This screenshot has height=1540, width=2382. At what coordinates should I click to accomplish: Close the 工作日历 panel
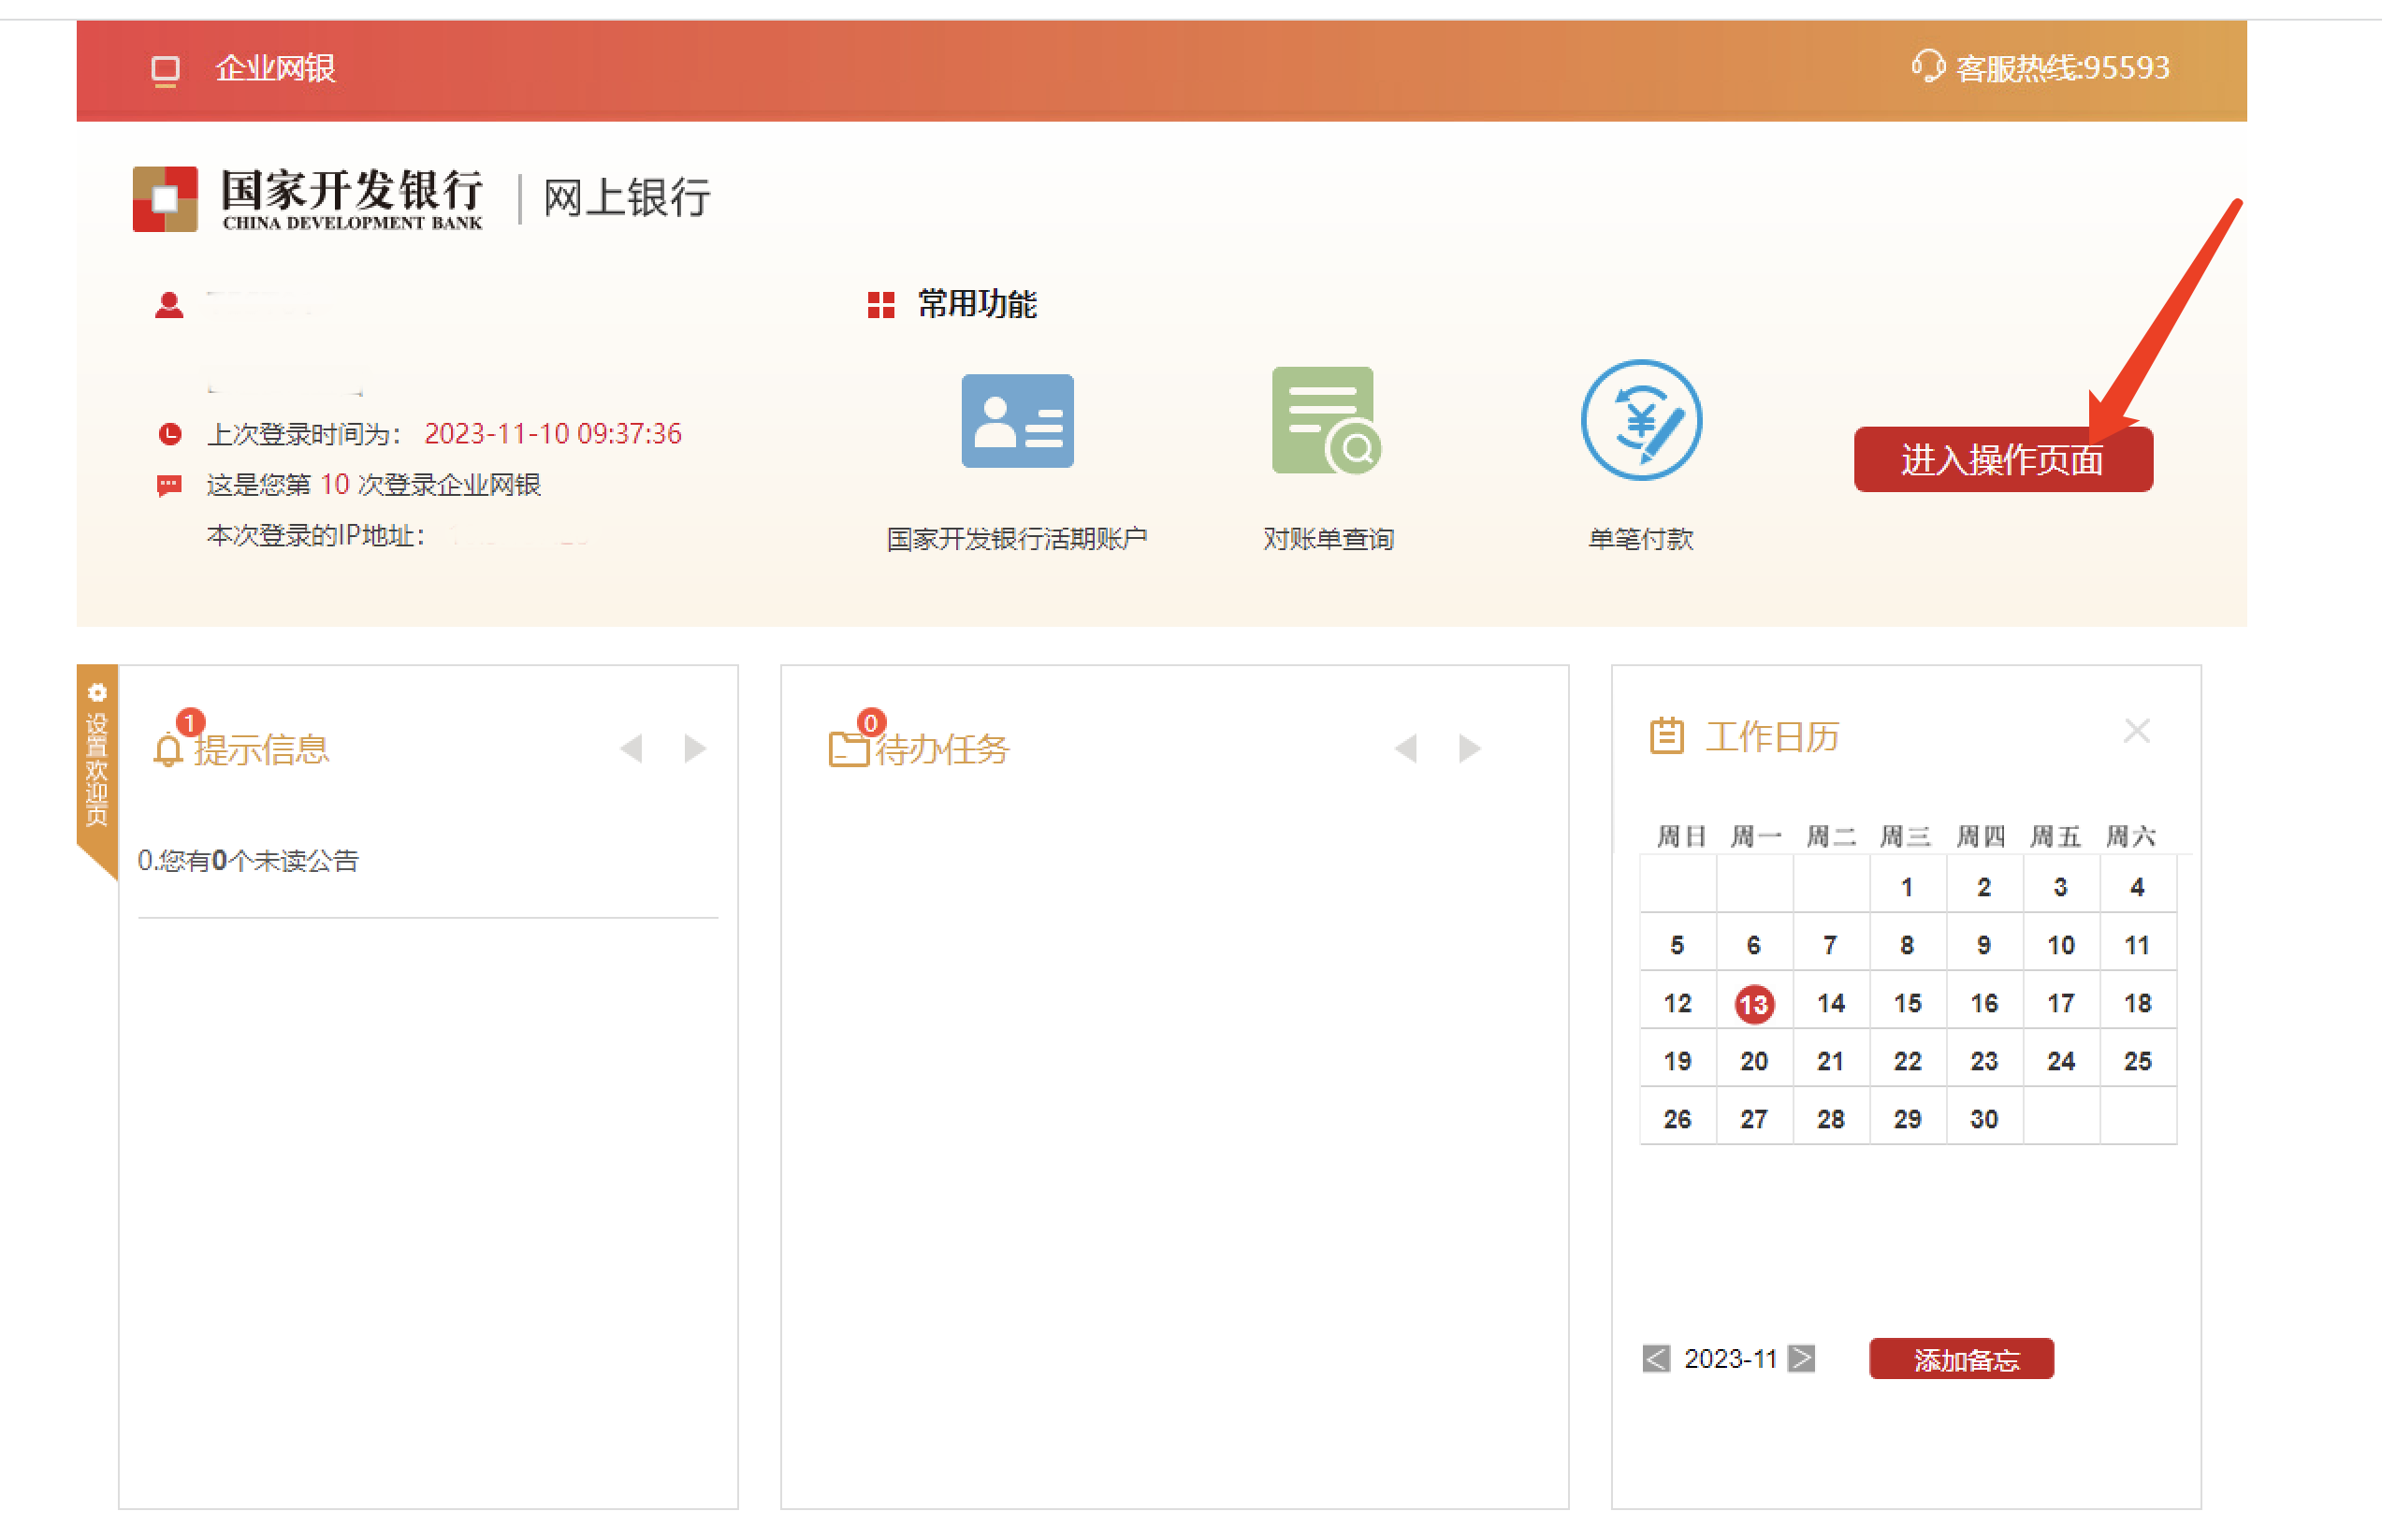(2136, 731)
